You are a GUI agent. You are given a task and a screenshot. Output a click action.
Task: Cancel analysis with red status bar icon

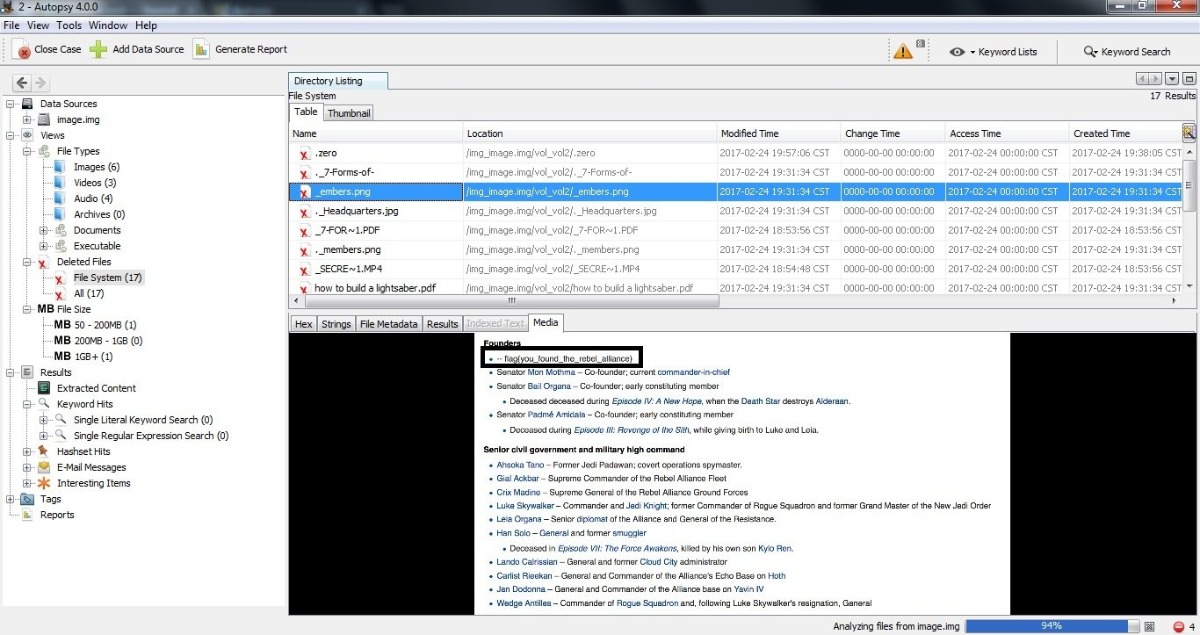pyautogui.click(x=1176, y=626)
